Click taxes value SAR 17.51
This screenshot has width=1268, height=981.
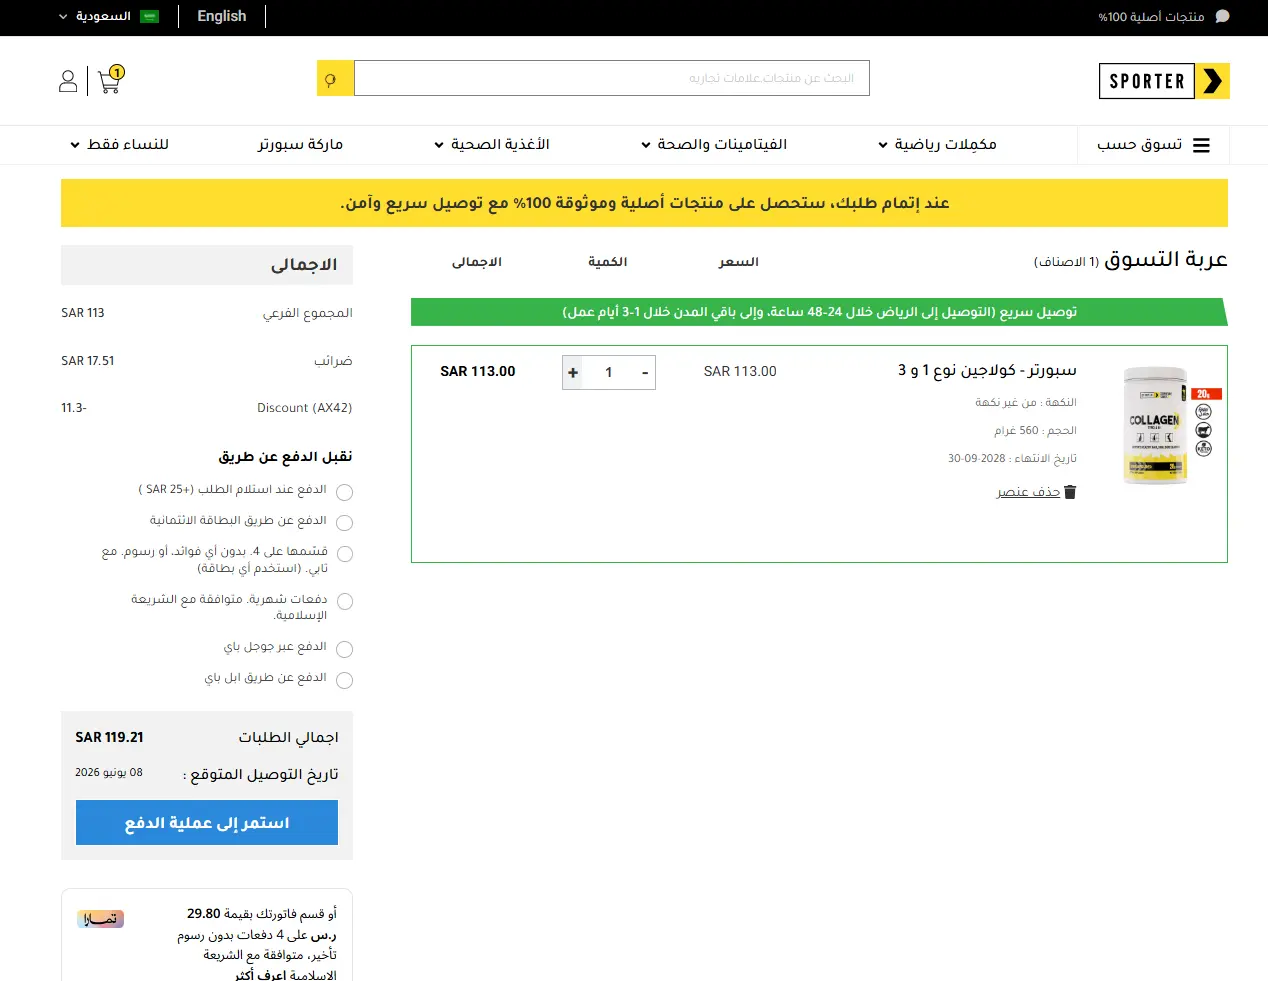coord(88,361)
